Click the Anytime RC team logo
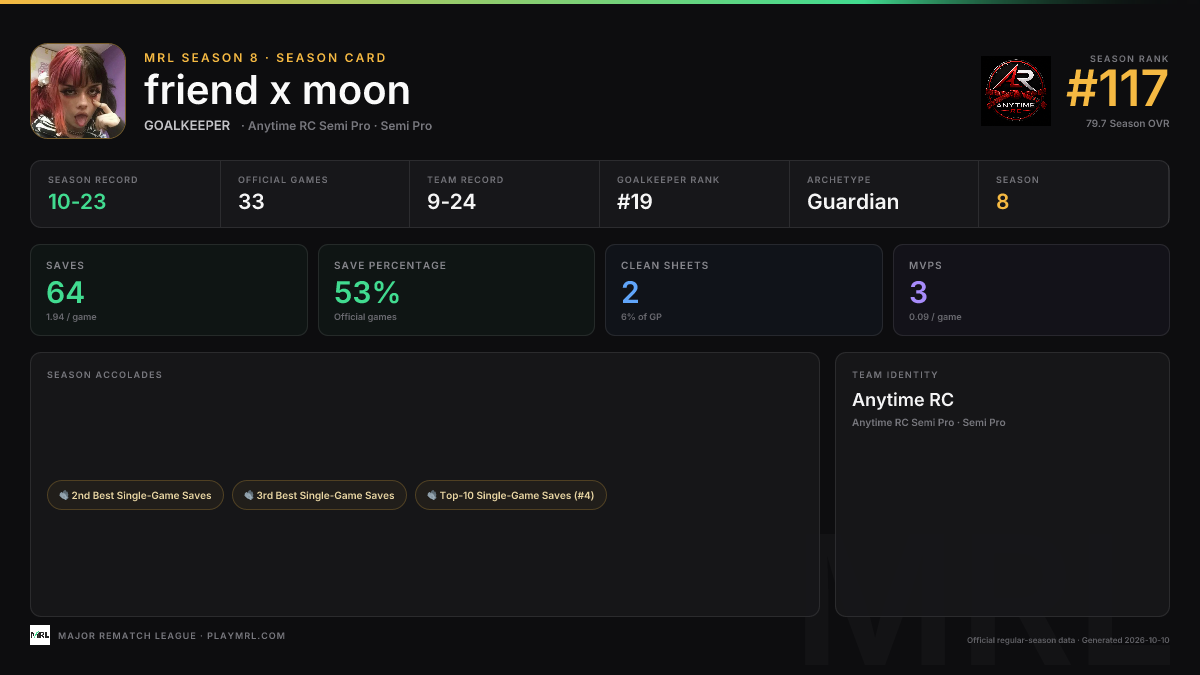Image resolution: width=1200 pixels, height=675 pixels. click(x=1016, y=91)
